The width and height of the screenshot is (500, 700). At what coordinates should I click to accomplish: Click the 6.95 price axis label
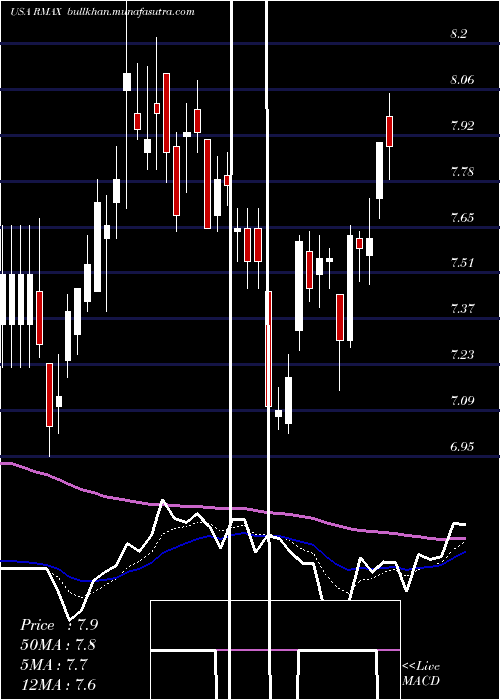462,446
